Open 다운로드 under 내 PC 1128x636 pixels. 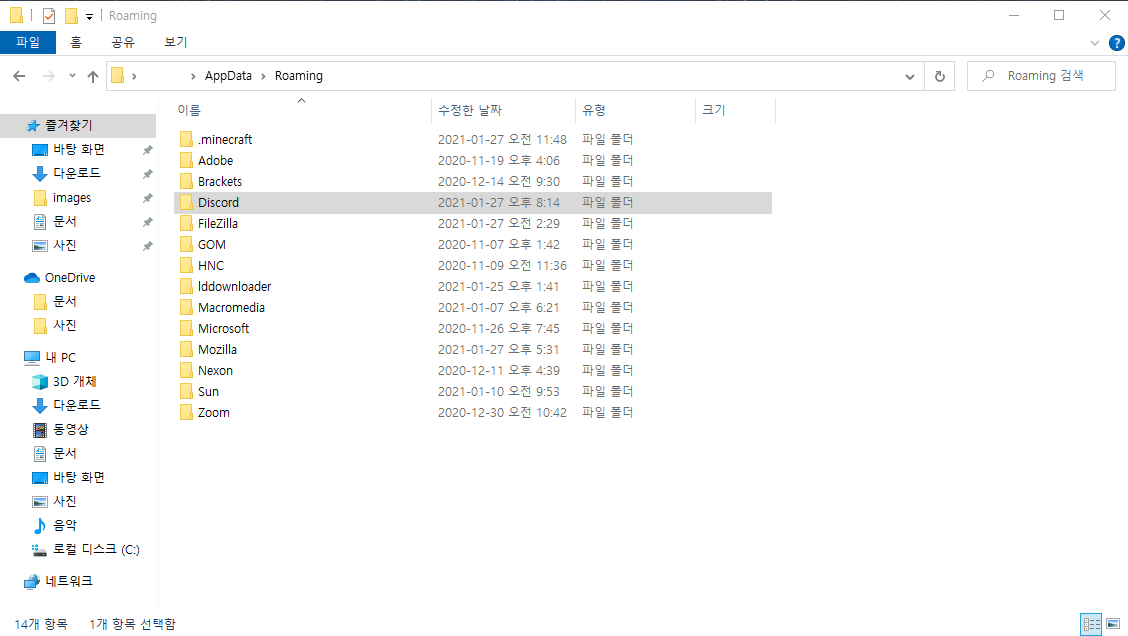78,405
